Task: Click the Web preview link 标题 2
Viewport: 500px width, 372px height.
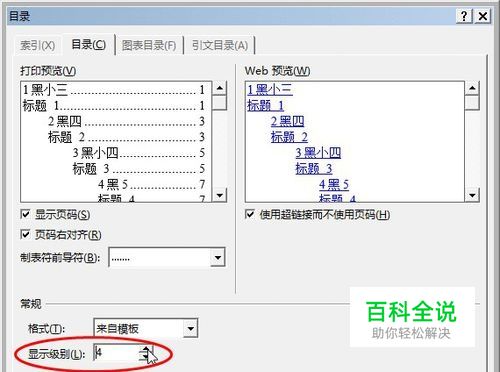Action: 289,137
